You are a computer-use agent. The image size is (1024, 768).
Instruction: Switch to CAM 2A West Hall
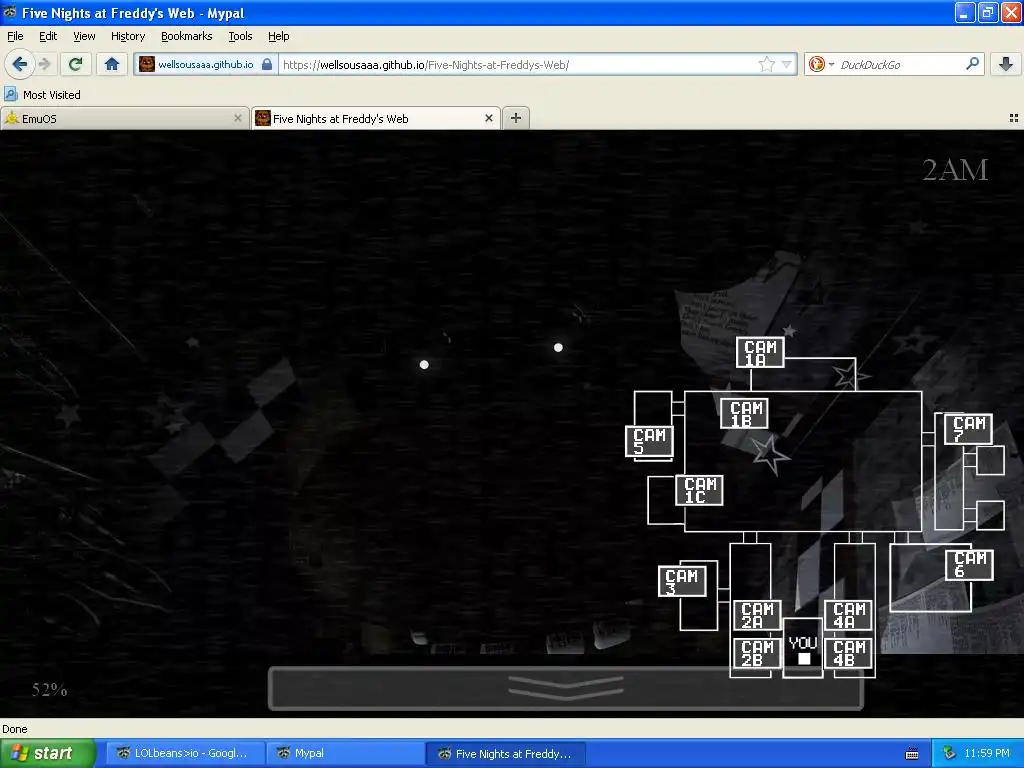click(x=758, y=615)
